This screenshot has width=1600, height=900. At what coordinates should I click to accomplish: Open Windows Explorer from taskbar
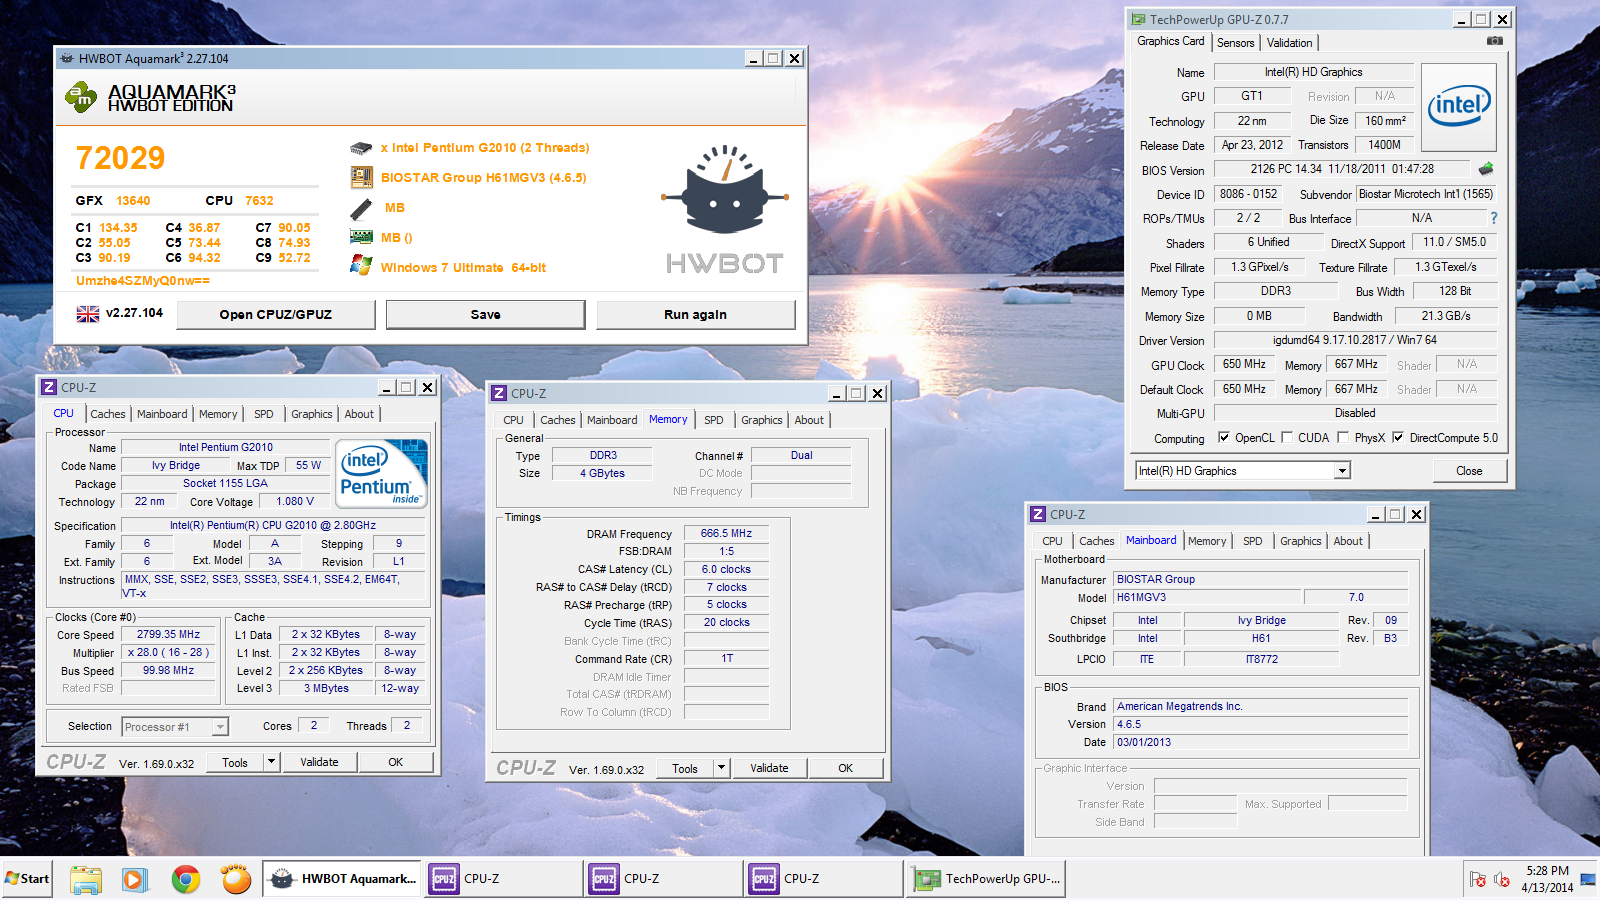[x=86, y=879]
